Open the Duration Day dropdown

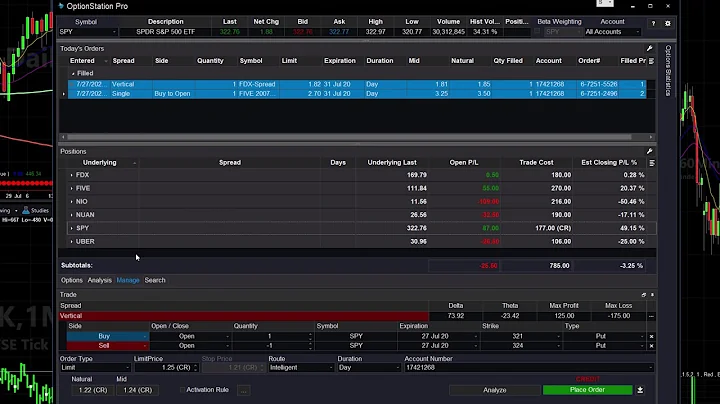pos(398,368)
